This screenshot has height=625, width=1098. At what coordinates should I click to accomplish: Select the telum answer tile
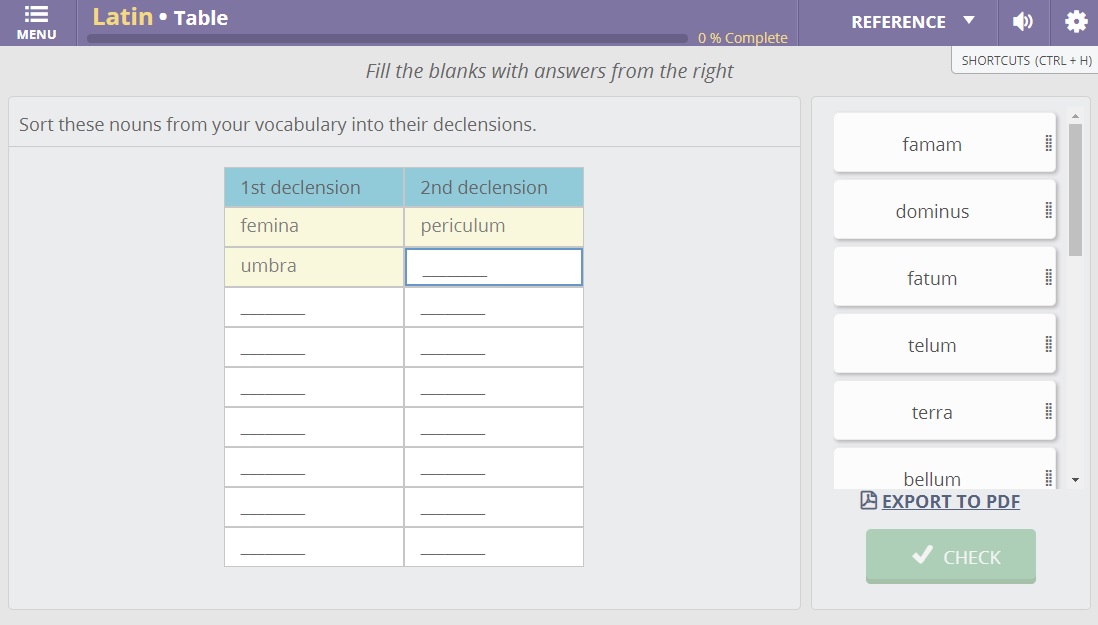click(x=932, y=344)
